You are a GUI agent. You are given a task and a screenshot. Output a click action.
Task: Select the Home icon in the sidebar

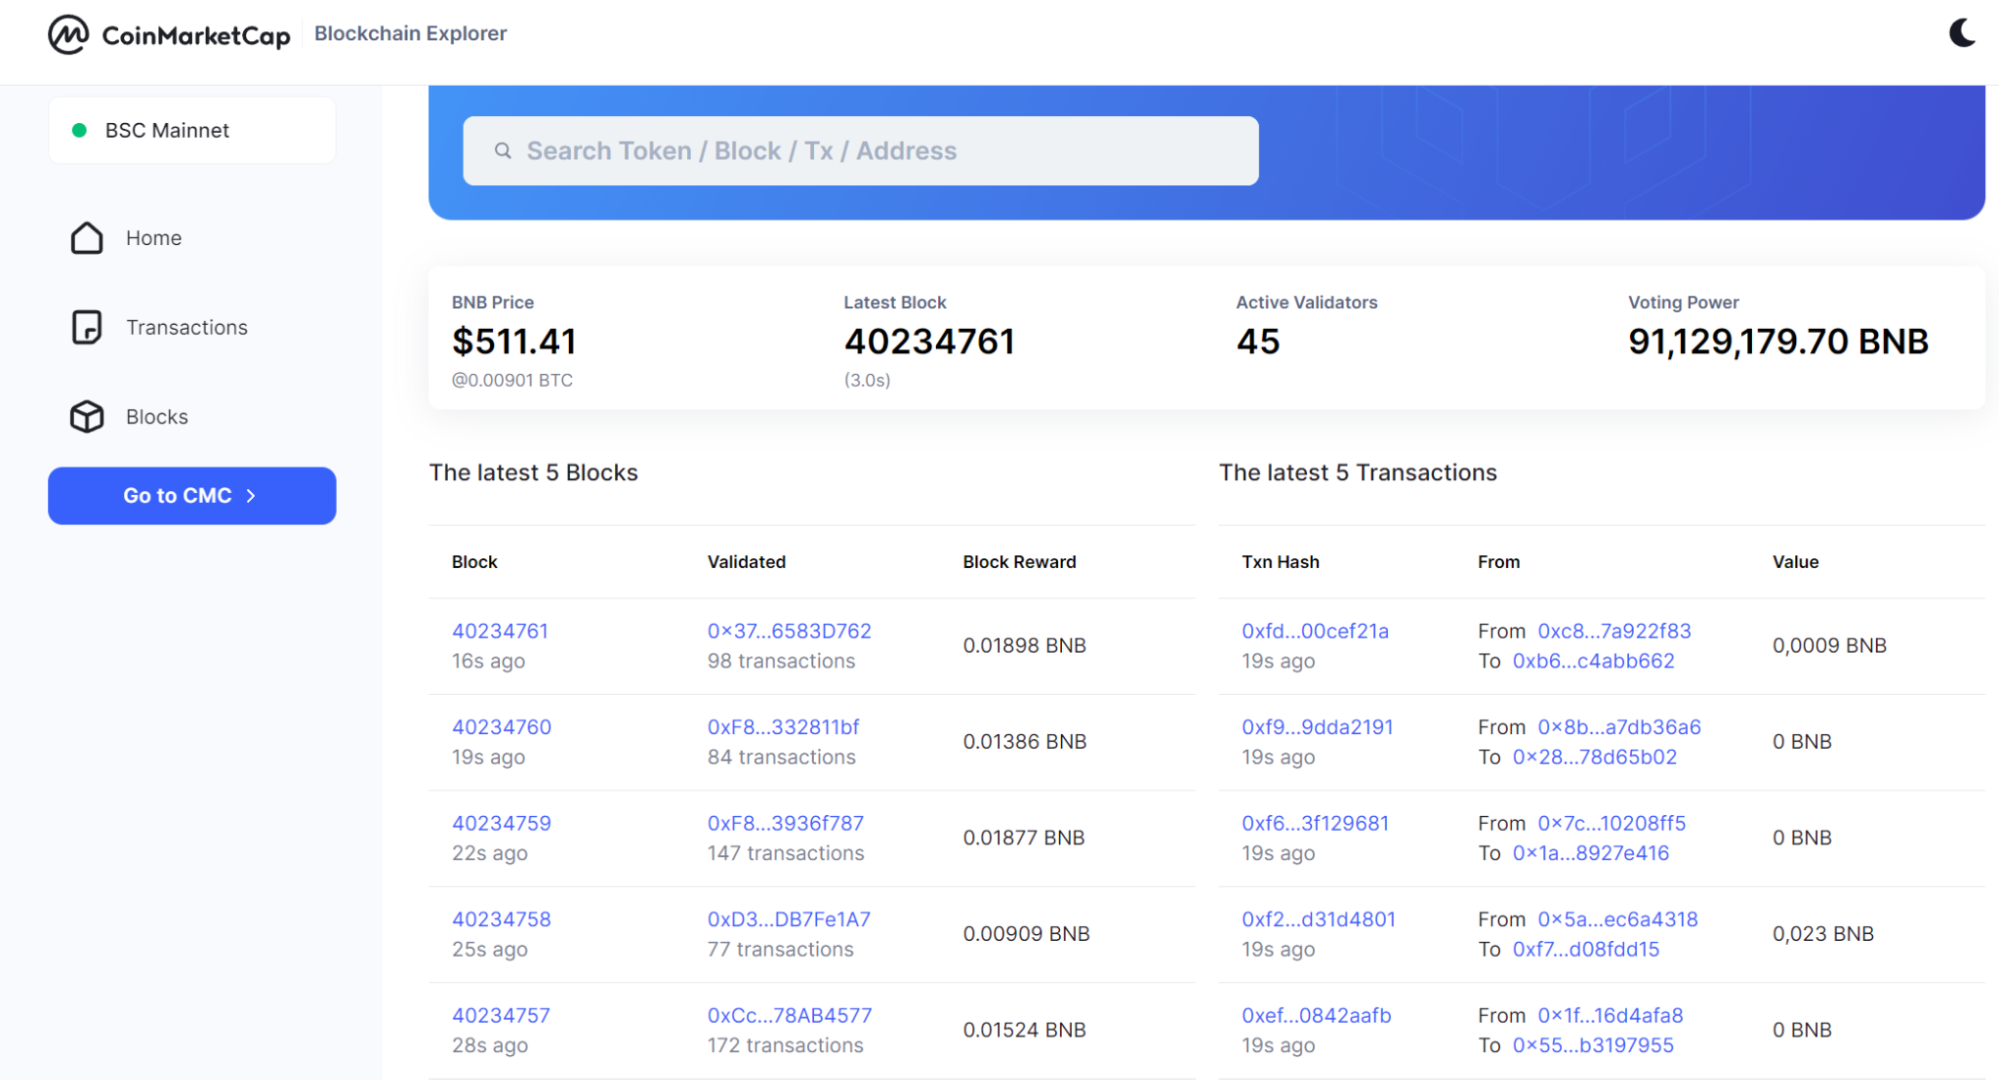coord(87,238)
